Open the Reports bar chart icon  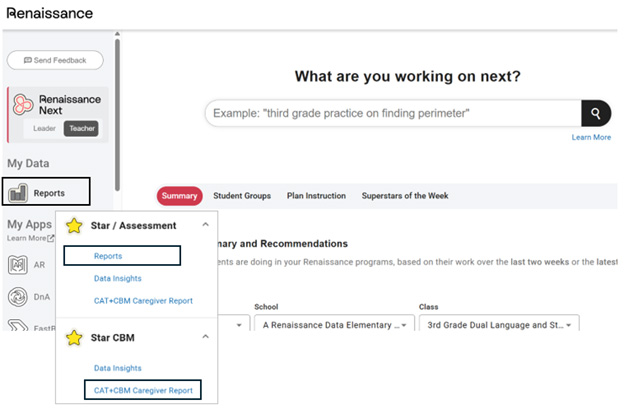tap(18, 193)
